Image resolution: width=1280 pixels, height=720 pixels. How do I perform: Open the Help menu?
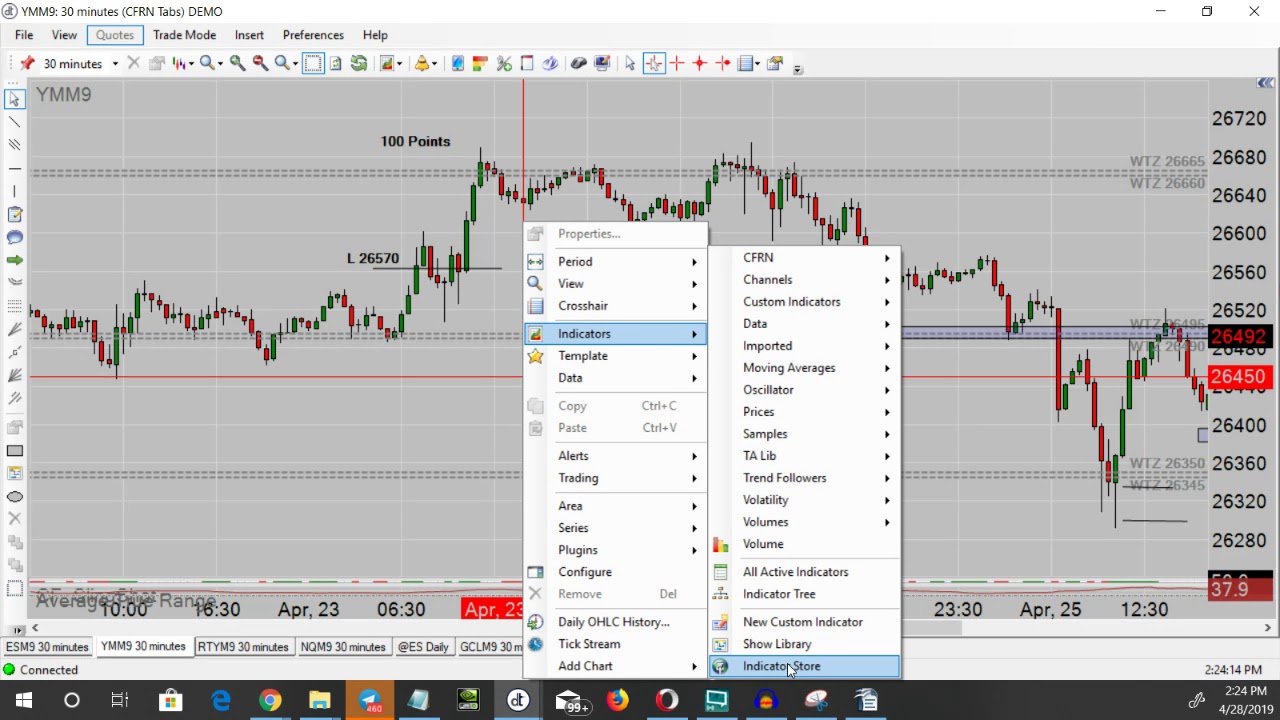coord(375,35)
